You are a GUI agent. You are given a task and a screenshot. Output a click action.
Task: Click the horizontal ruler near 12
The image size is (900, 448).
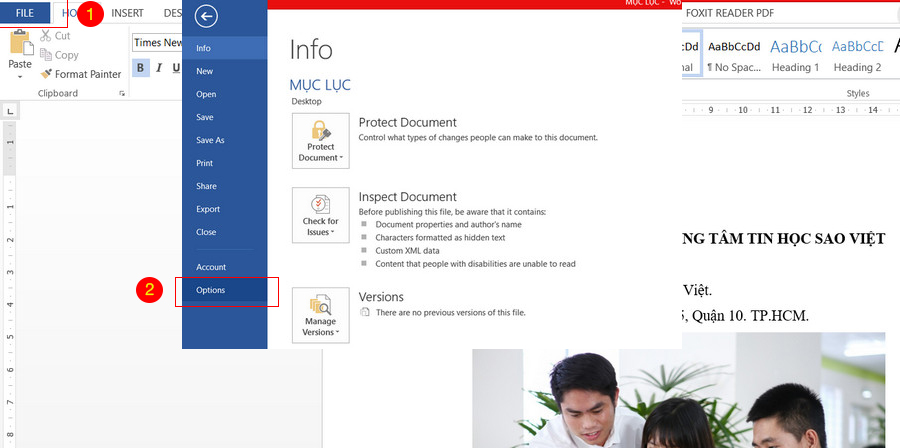click(808, 110)
